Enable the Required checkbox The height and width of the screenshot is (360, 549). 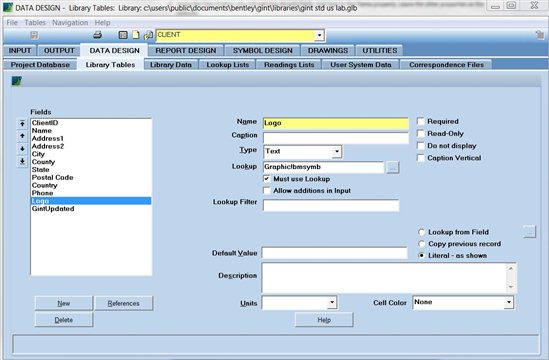(x=421, y=122)
